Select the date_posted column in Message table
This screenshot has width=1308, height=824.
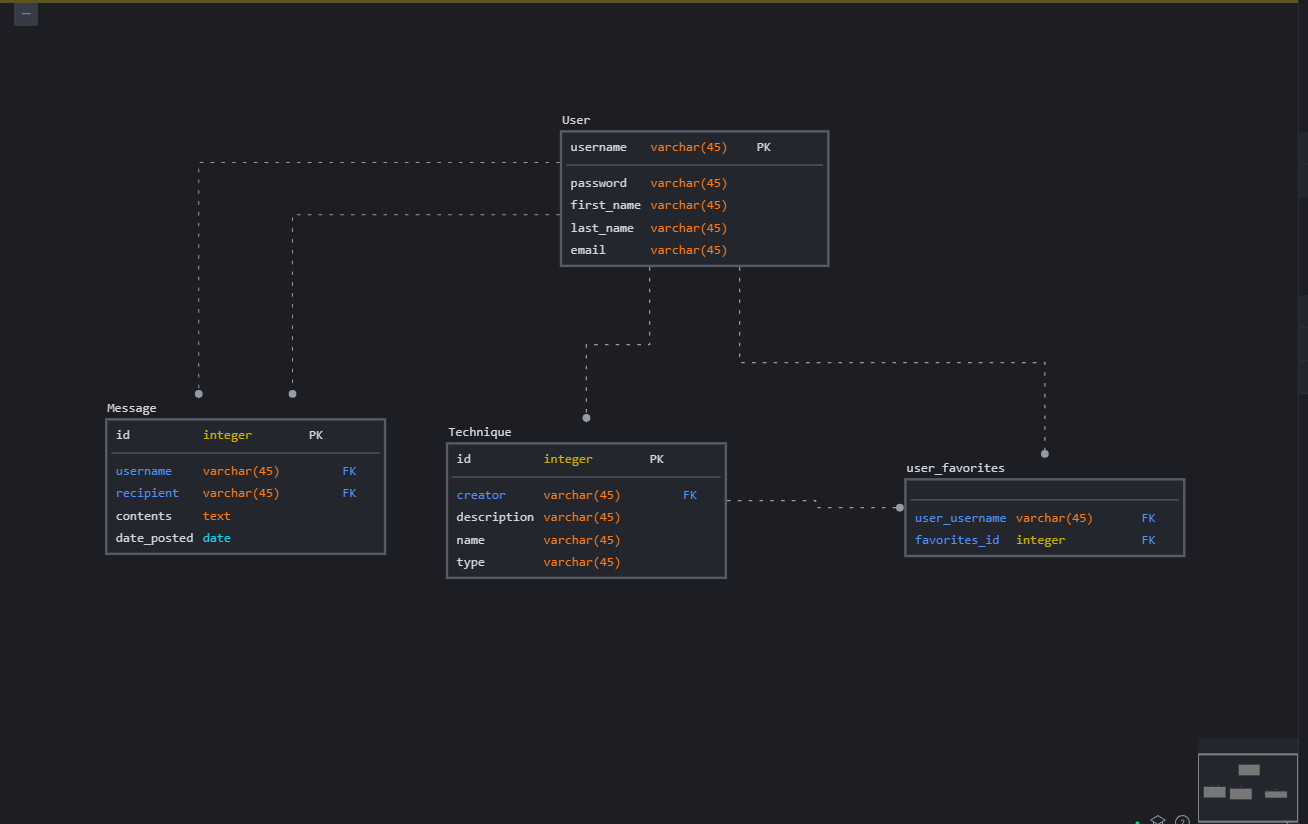(x=155, y=538)
